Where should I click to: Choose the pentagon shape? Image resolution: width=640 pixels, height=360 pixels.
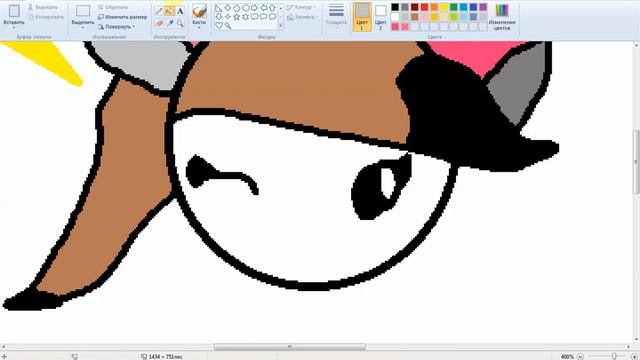click(237, 8)
